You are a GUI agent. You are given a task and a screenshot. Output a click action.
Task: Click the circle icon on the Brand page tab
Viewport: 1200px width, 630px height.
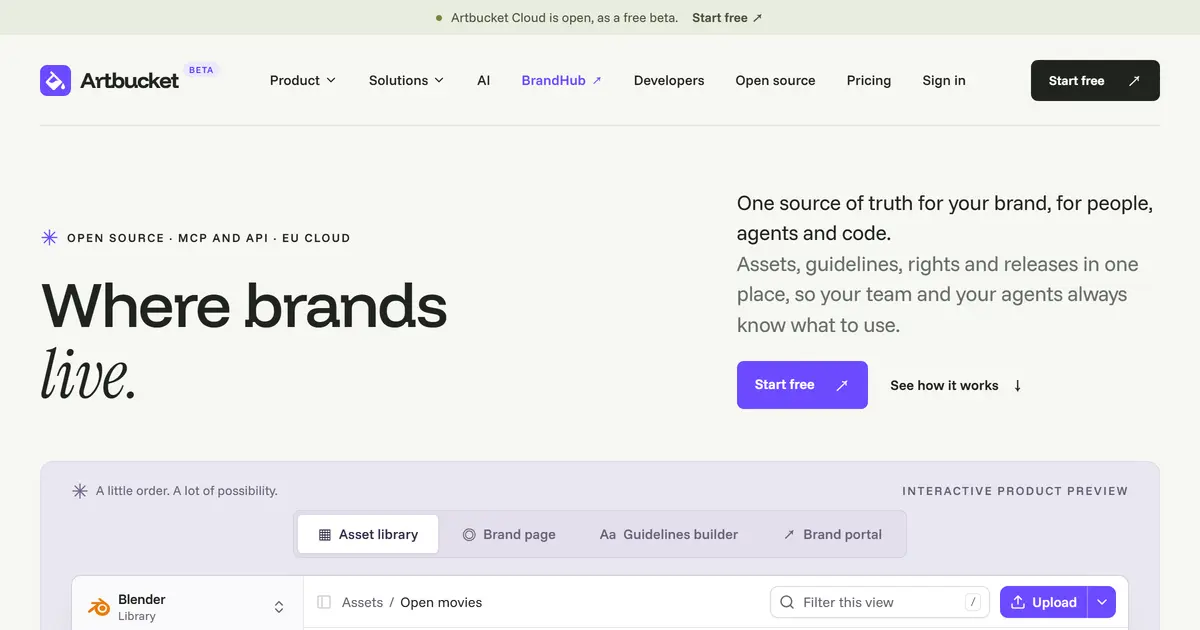click(x=469, y=535)
